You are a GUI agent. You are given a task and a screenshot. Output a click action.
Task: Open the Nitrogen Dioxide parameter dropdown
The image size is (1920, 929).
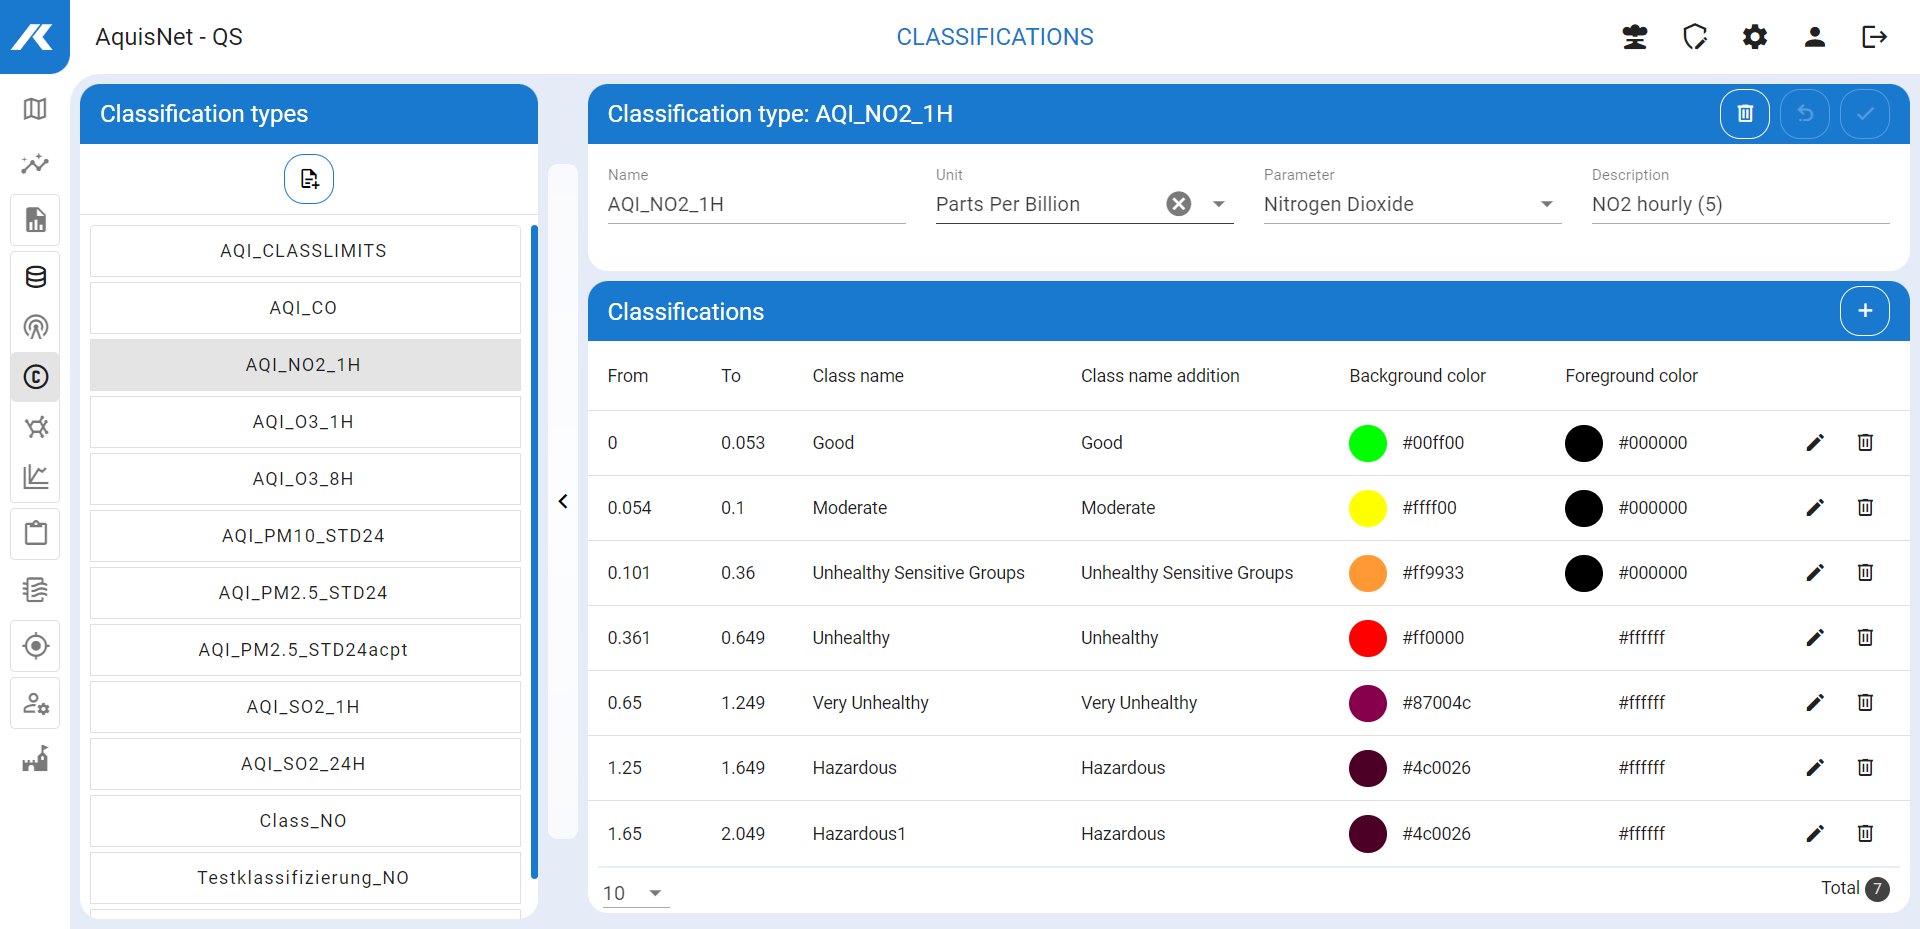point(1546,204)
